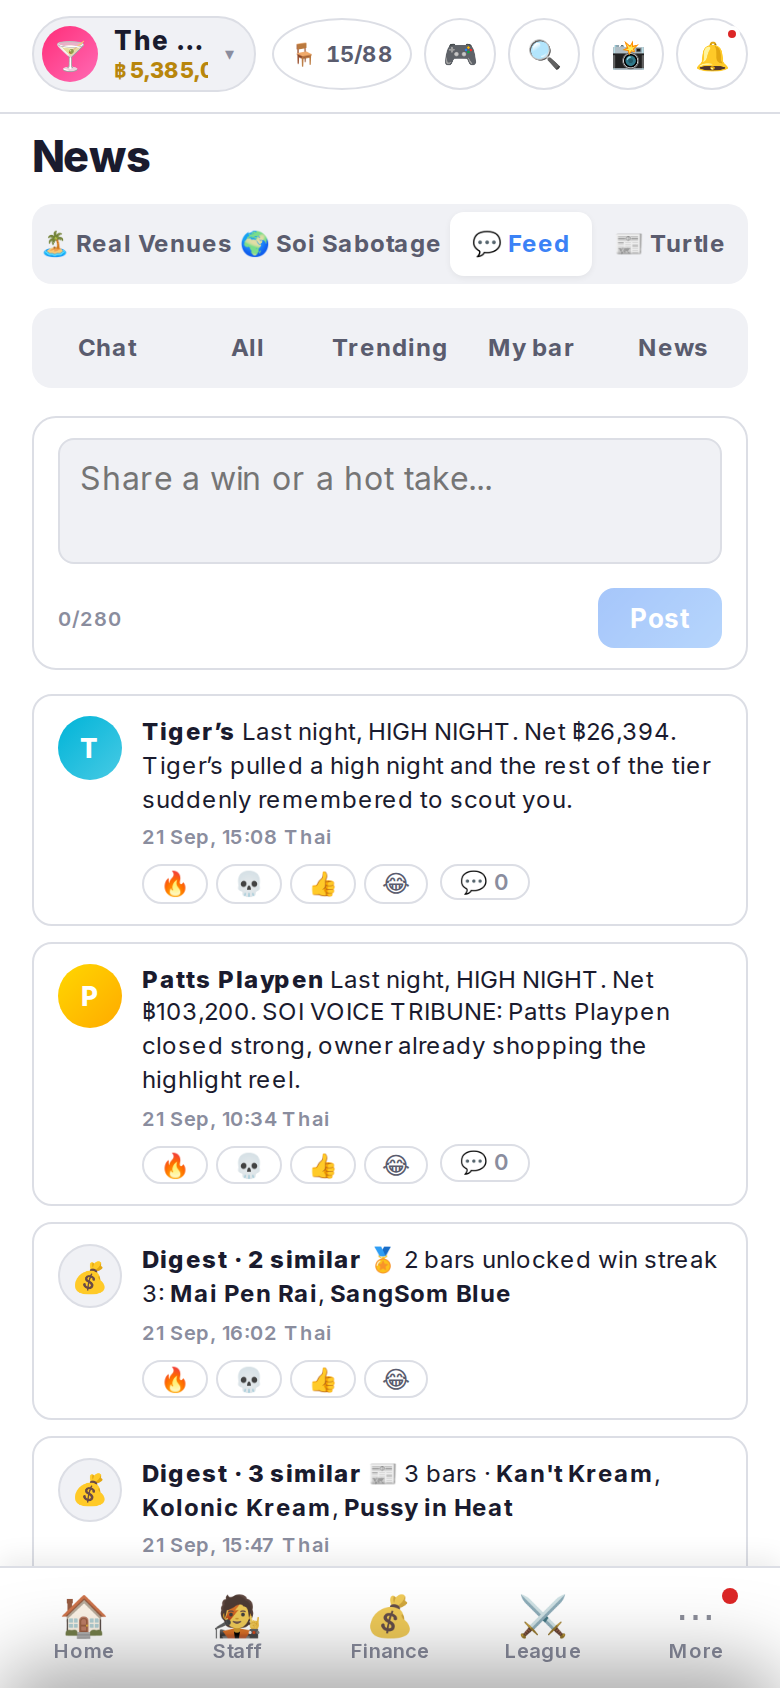Tap the camera icon in the header

[628, 54]
